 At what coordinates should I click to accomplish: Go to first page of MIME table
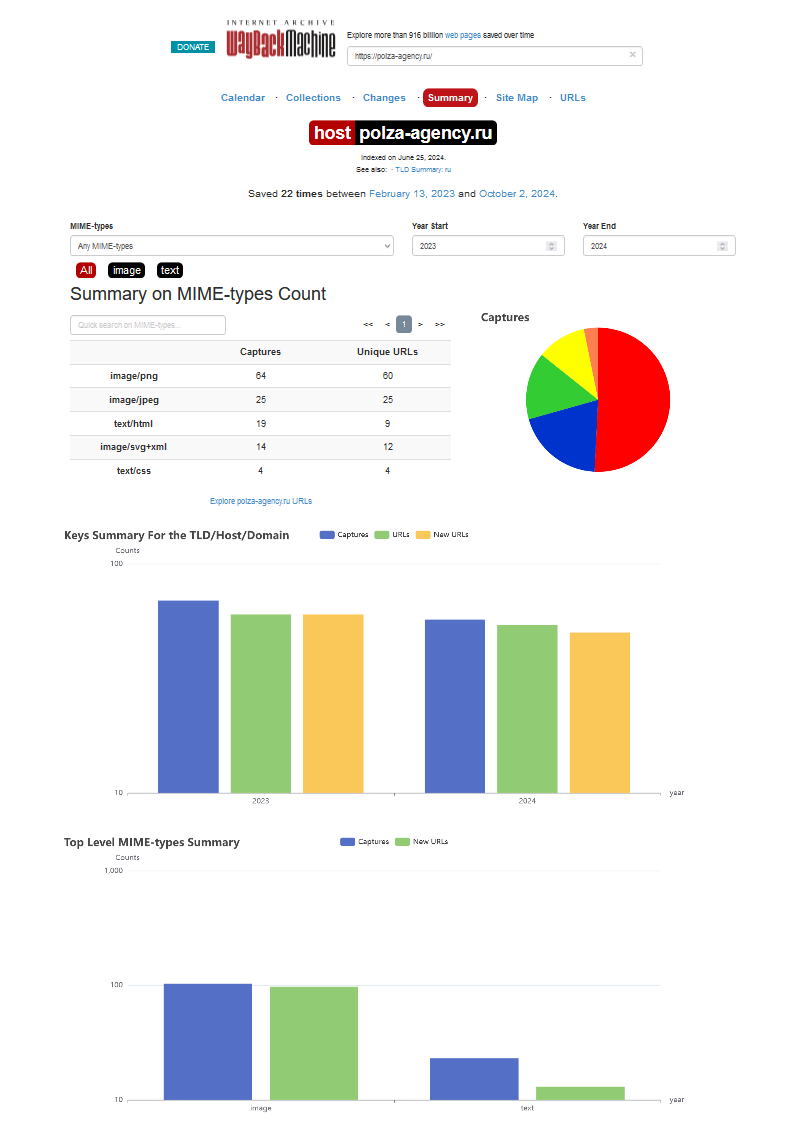point(368,325)
